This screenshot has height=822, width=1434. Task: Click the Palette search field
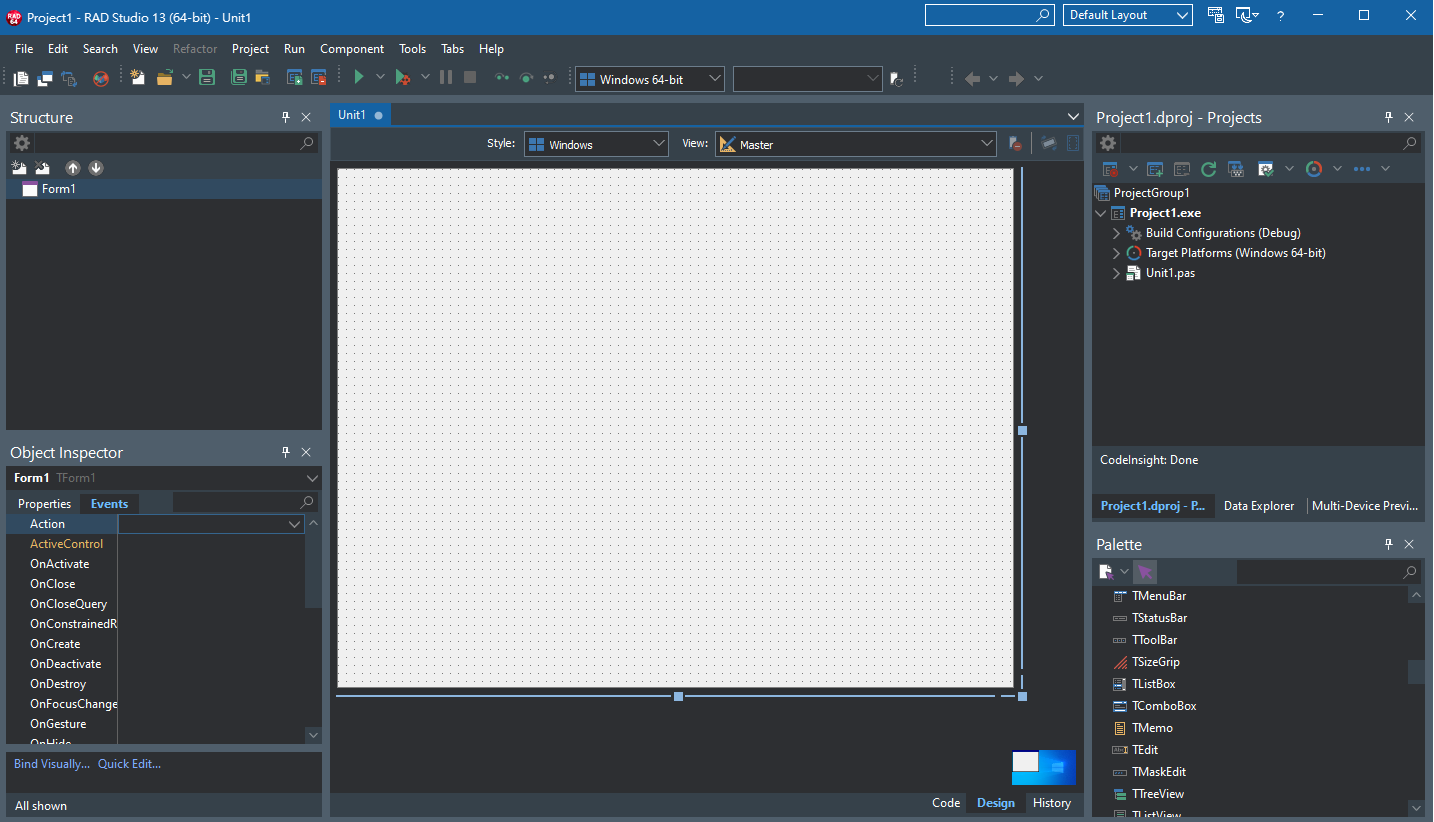click(x=1328, y=572)
